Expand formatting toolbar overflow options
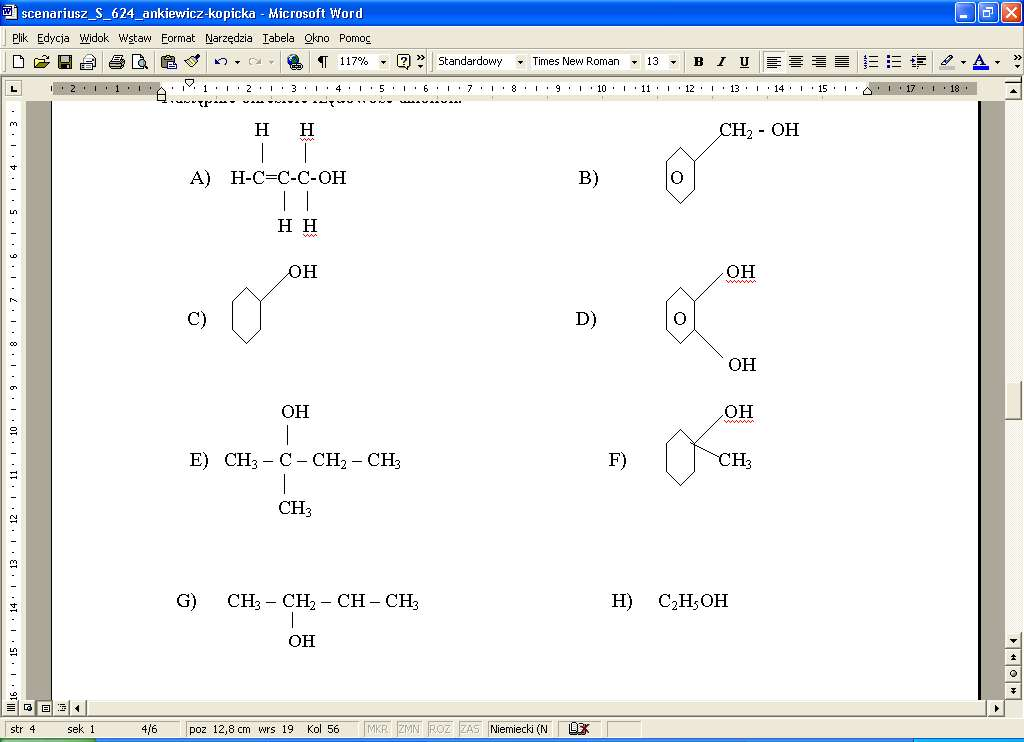The image size is (1024, 742). pyautogui.click(x=1016, y=61)
